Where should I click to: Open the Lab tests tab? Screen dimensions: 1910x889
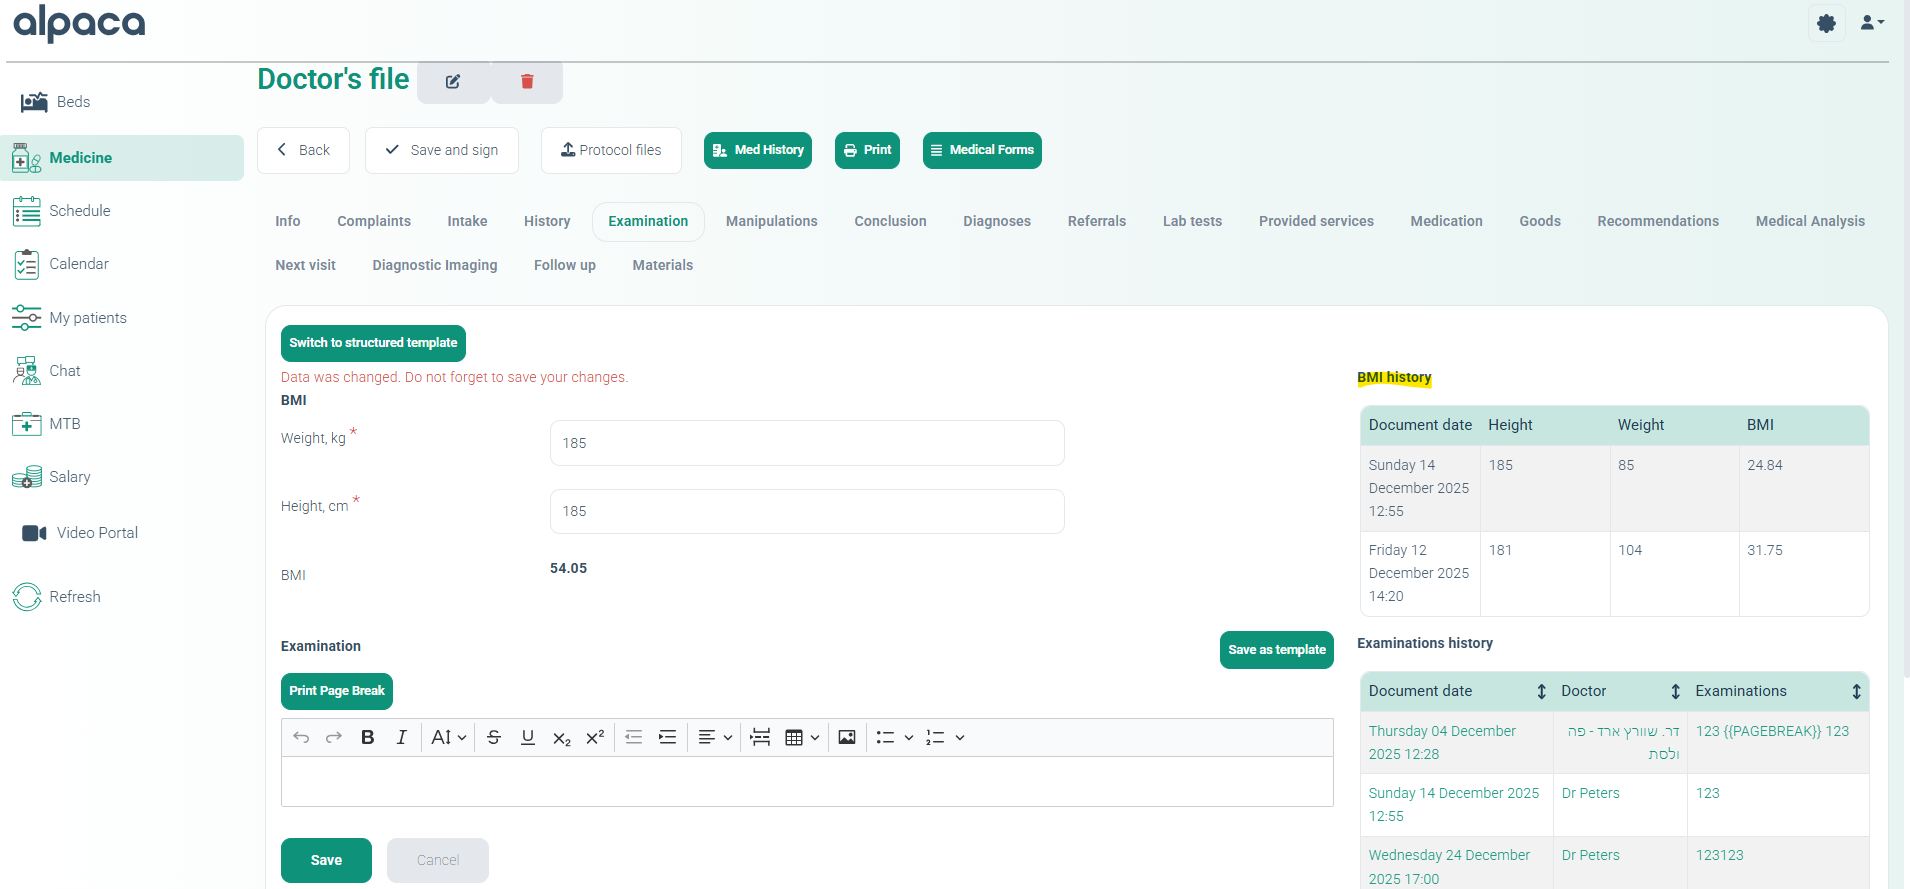point(1192,221)
